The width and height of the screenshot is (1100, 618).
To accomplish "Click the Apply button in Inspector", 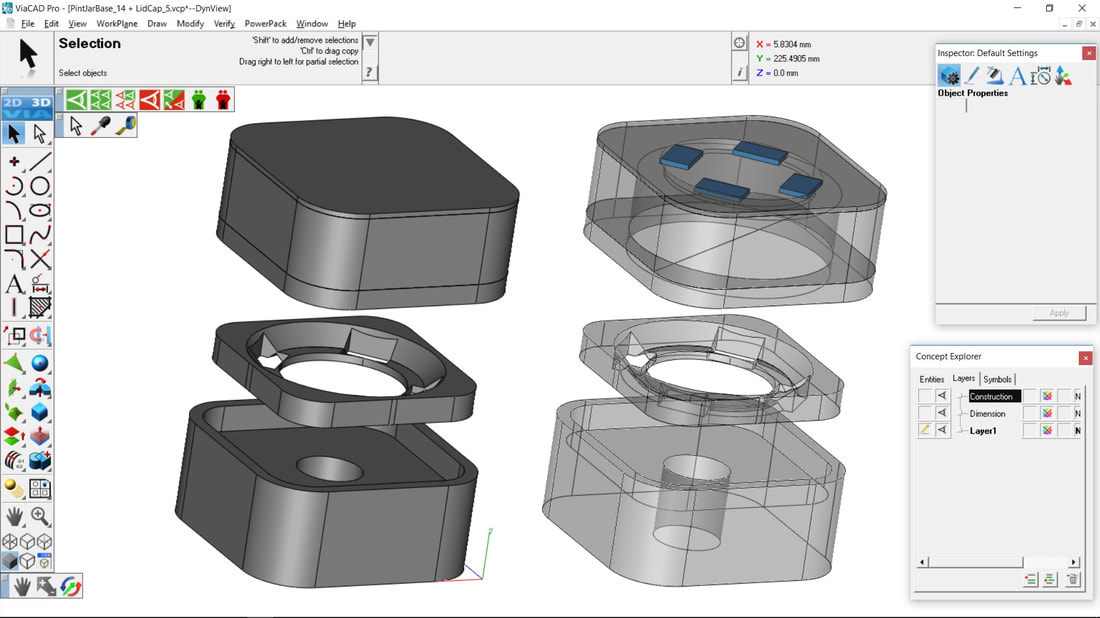I will point(1059,313).
